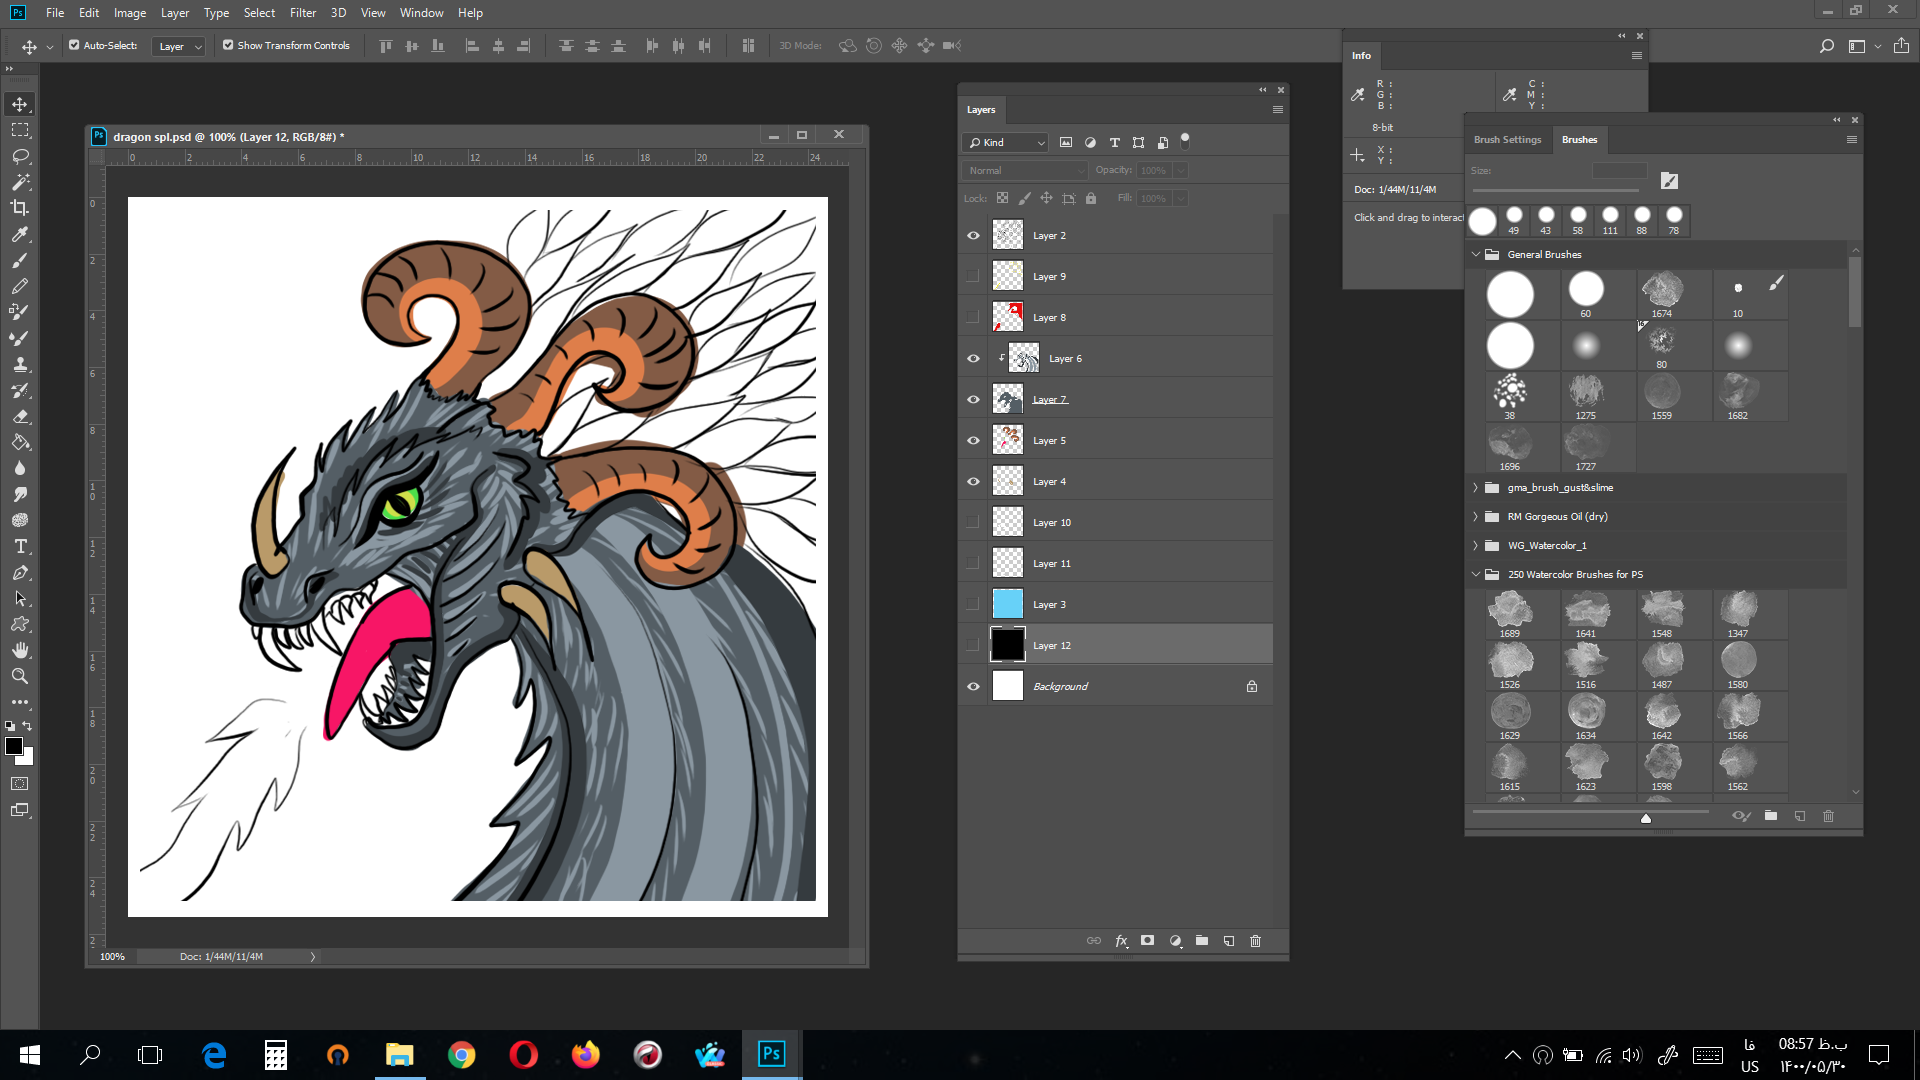Open the Select menu
Image resolution: width=1920 pixels, height=1080 pixels.
[x=259, y=13]
